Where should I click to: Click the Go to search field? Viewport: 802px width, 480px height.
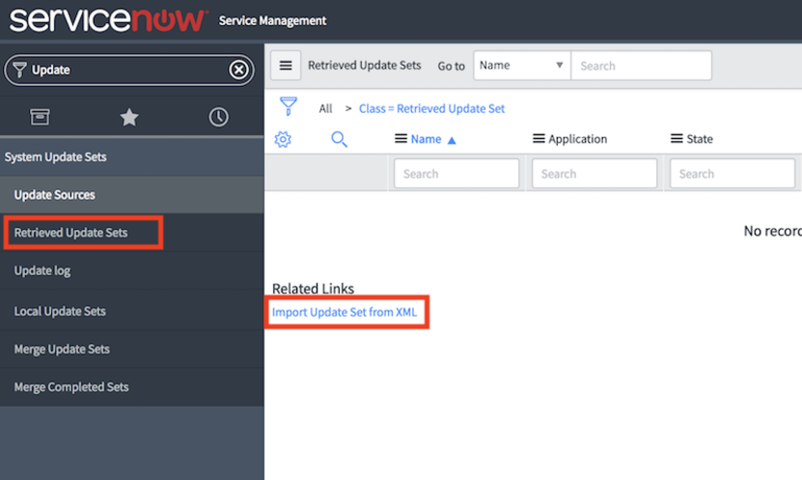pyautogui.click(x=641, y=66)
